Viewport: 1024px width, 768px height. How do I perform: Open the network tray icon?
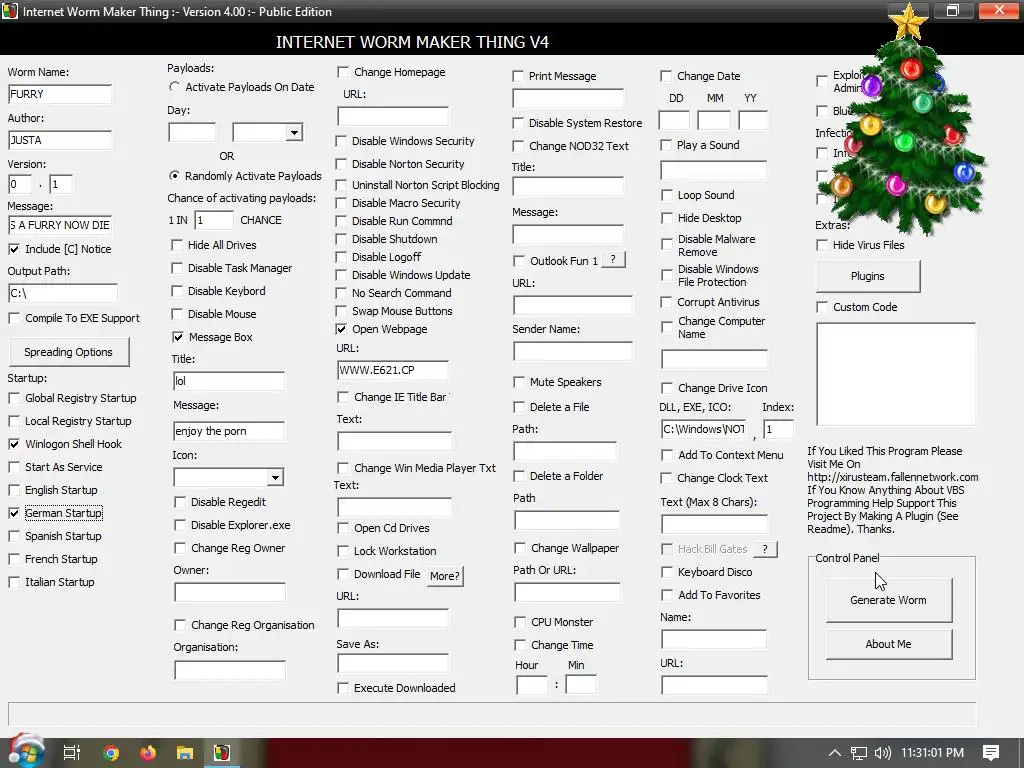point(858,753)
